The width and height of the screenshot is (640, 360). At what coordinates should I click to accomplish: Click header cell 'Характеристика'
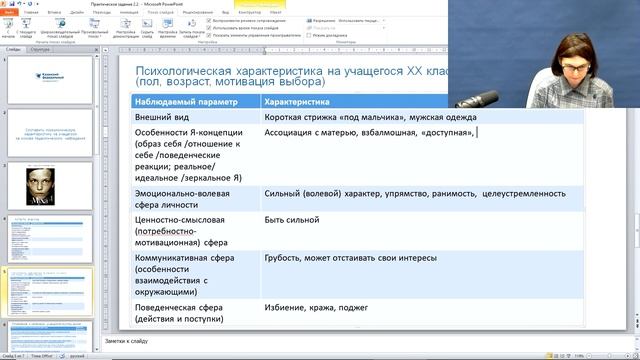(x=297, y=102)
